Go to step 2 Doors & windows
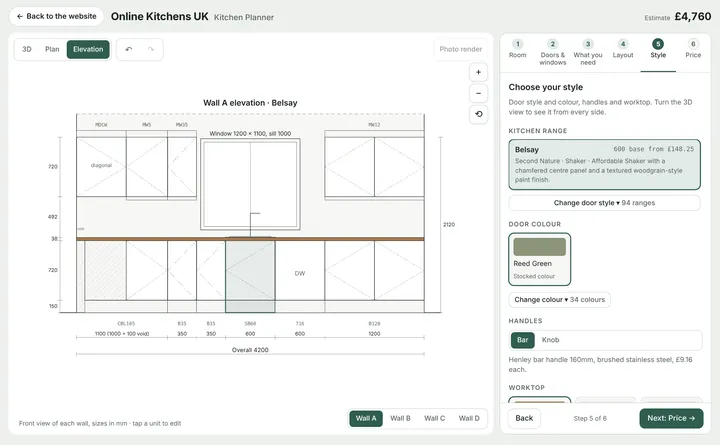This screenshot has width=720, height=445. tap(553, 52)
